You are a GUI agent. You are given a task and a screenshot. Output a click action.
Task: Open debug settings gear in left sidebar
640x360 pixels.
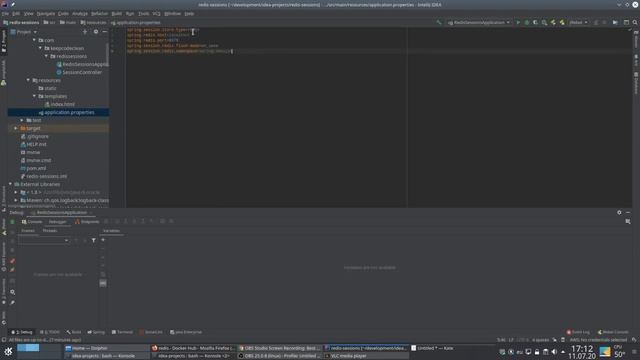click(x=13, y=292)
